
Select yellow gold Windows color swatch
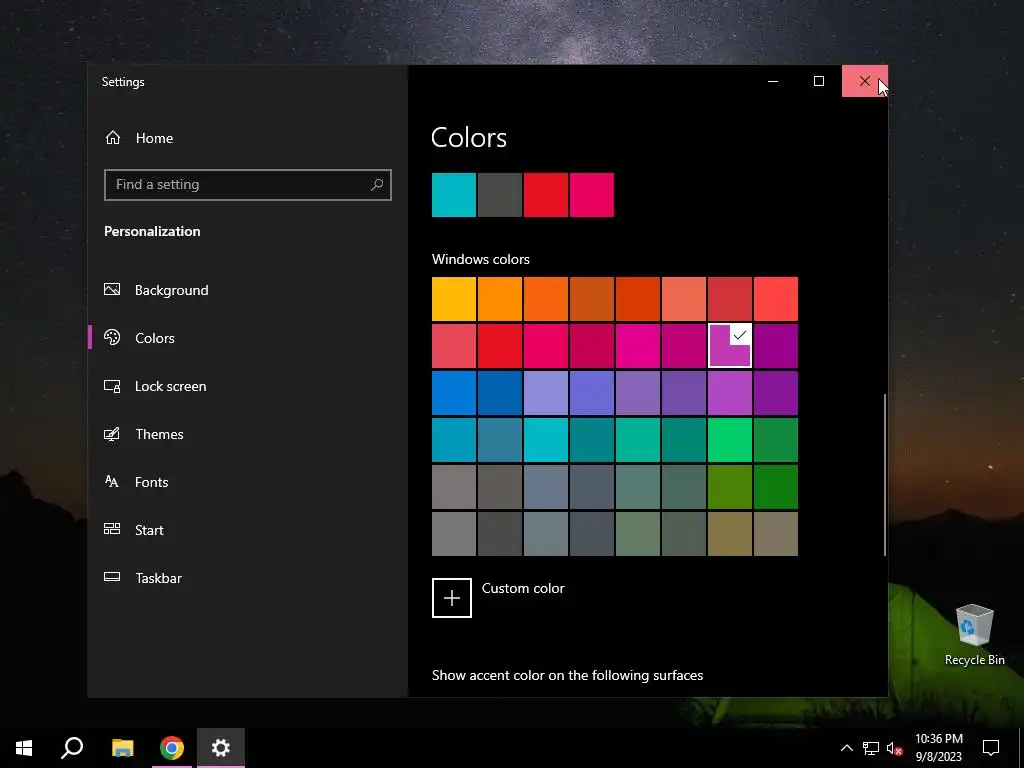(454, 299)
